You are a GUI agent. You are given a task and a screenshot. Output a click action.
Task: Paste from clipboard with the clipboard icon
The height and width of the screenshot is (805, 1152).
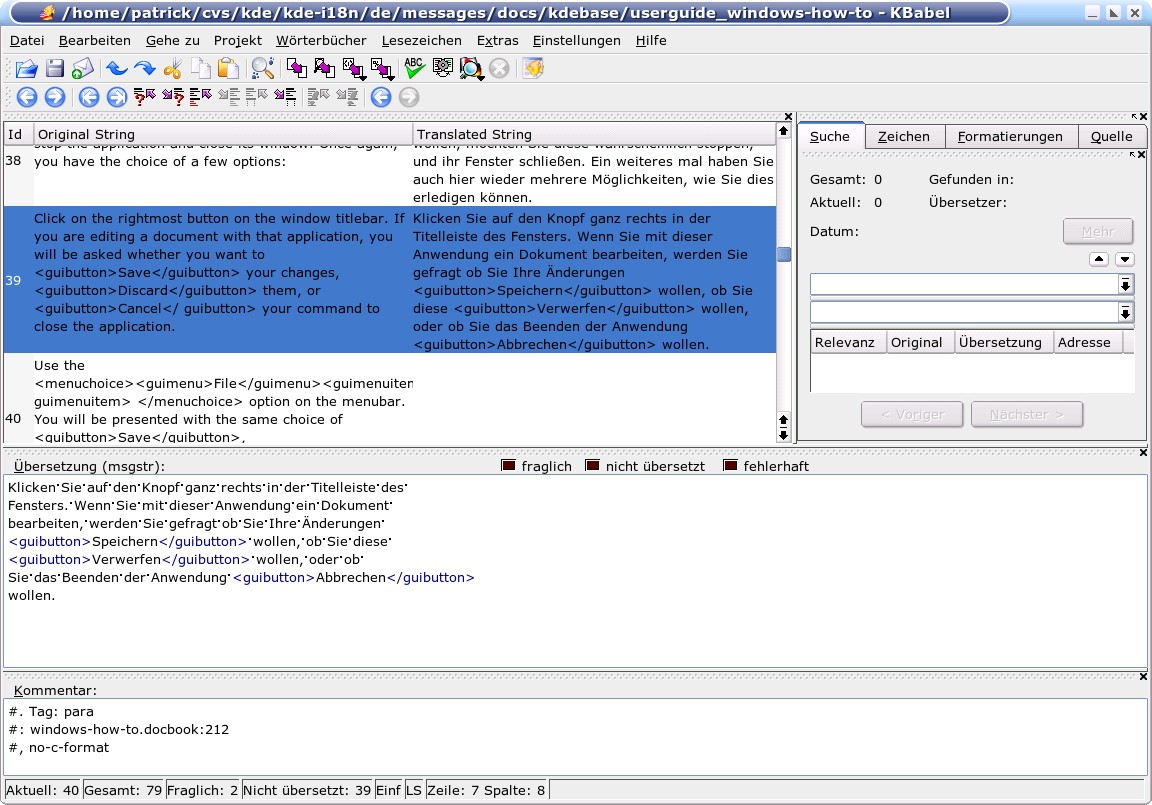coord(228,69)
